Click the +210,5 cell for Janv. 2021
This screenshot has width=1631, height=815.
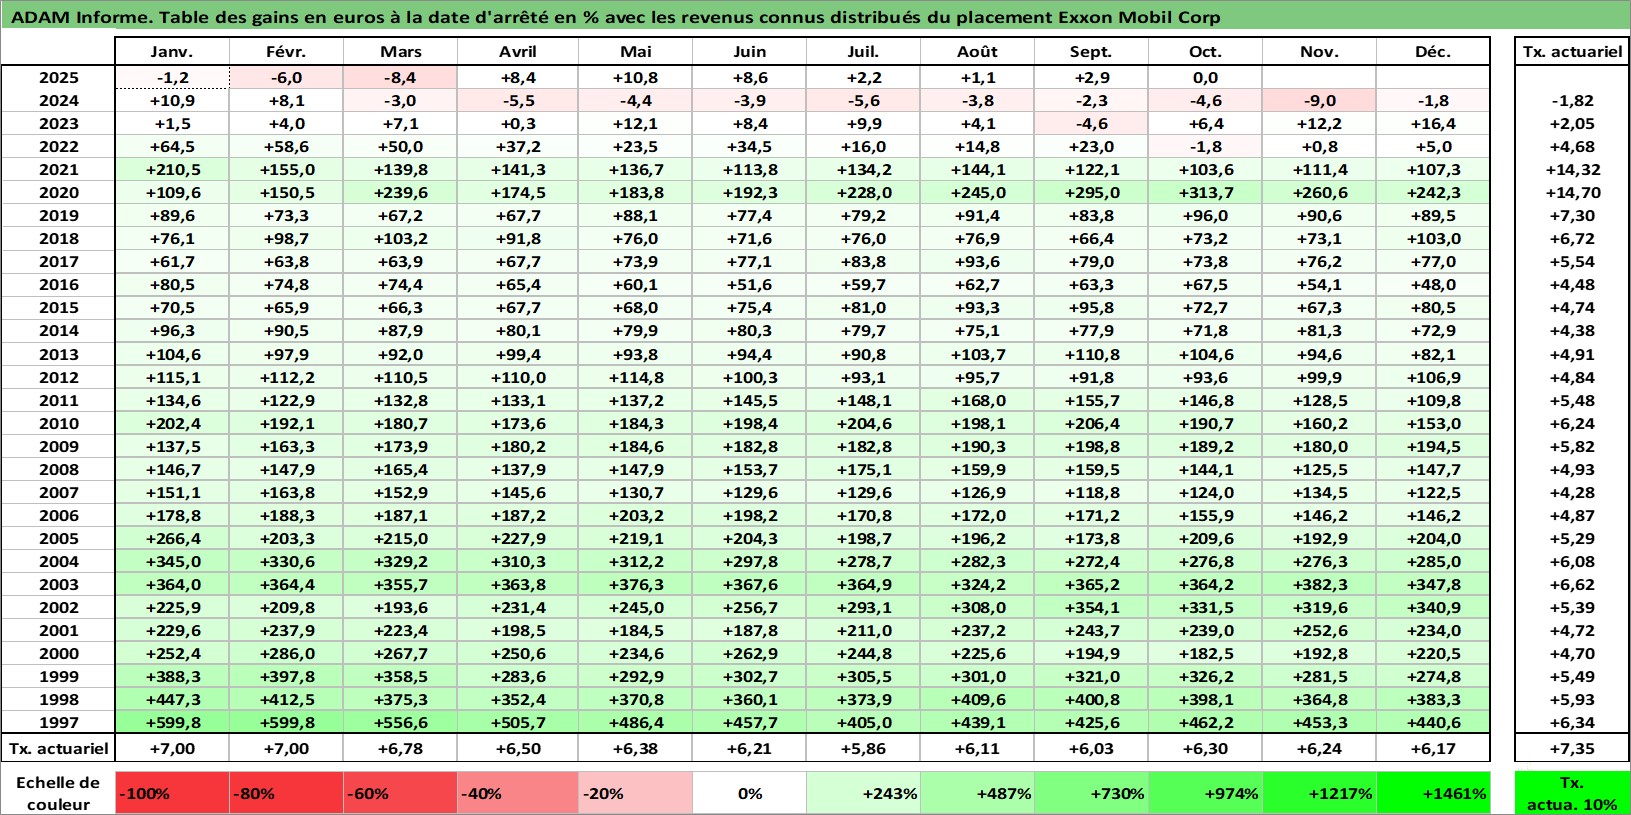[172, 170]
